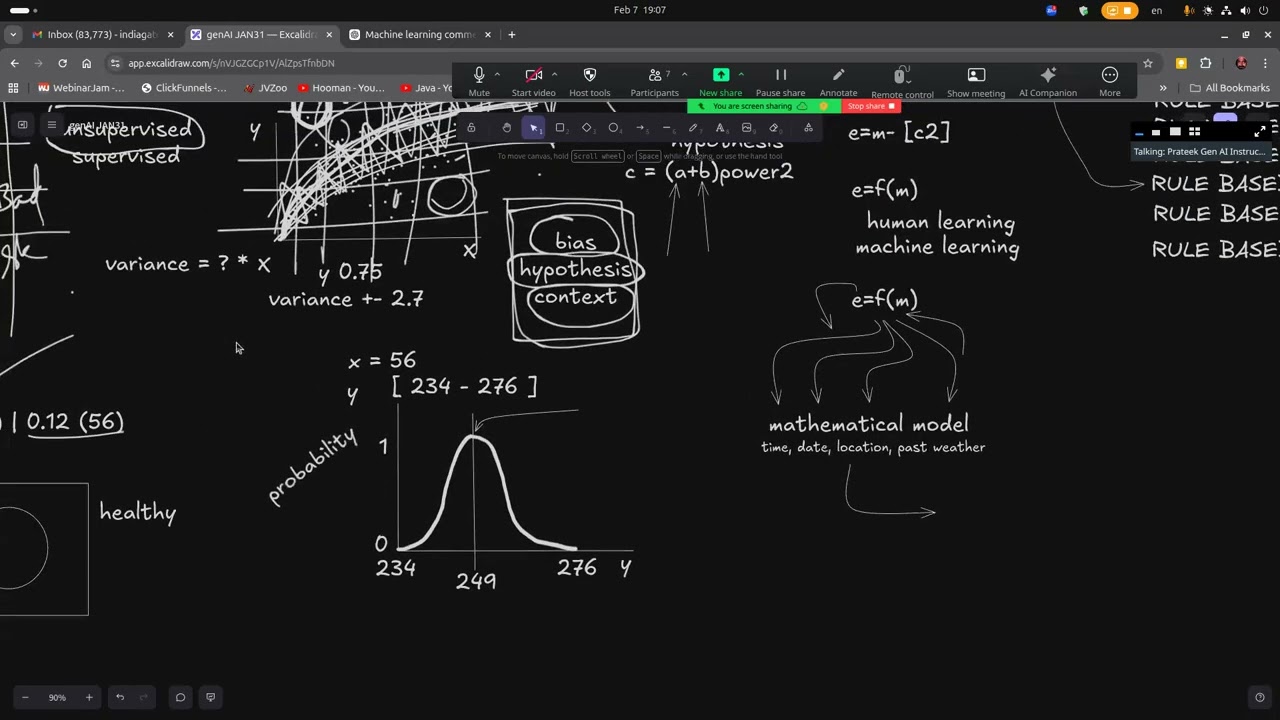The width and height of the screenshot is (1280, 720).
Task: Switch Zoom thumbnail to gallery grid view
Action: pyautogui.click(x=1194, y=131)
